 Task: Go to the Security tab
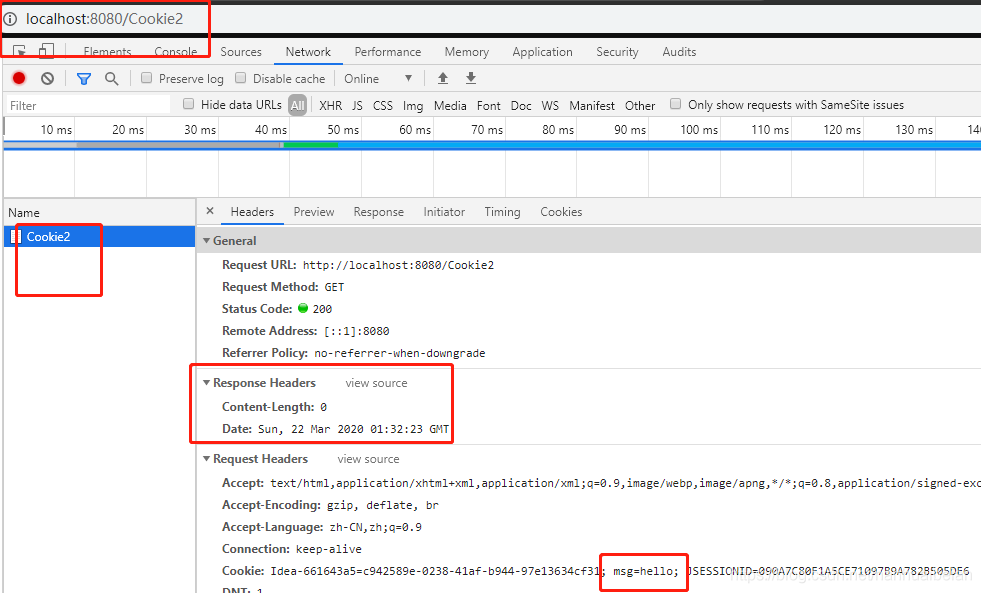pyautogui.click(x=617, y=52)
